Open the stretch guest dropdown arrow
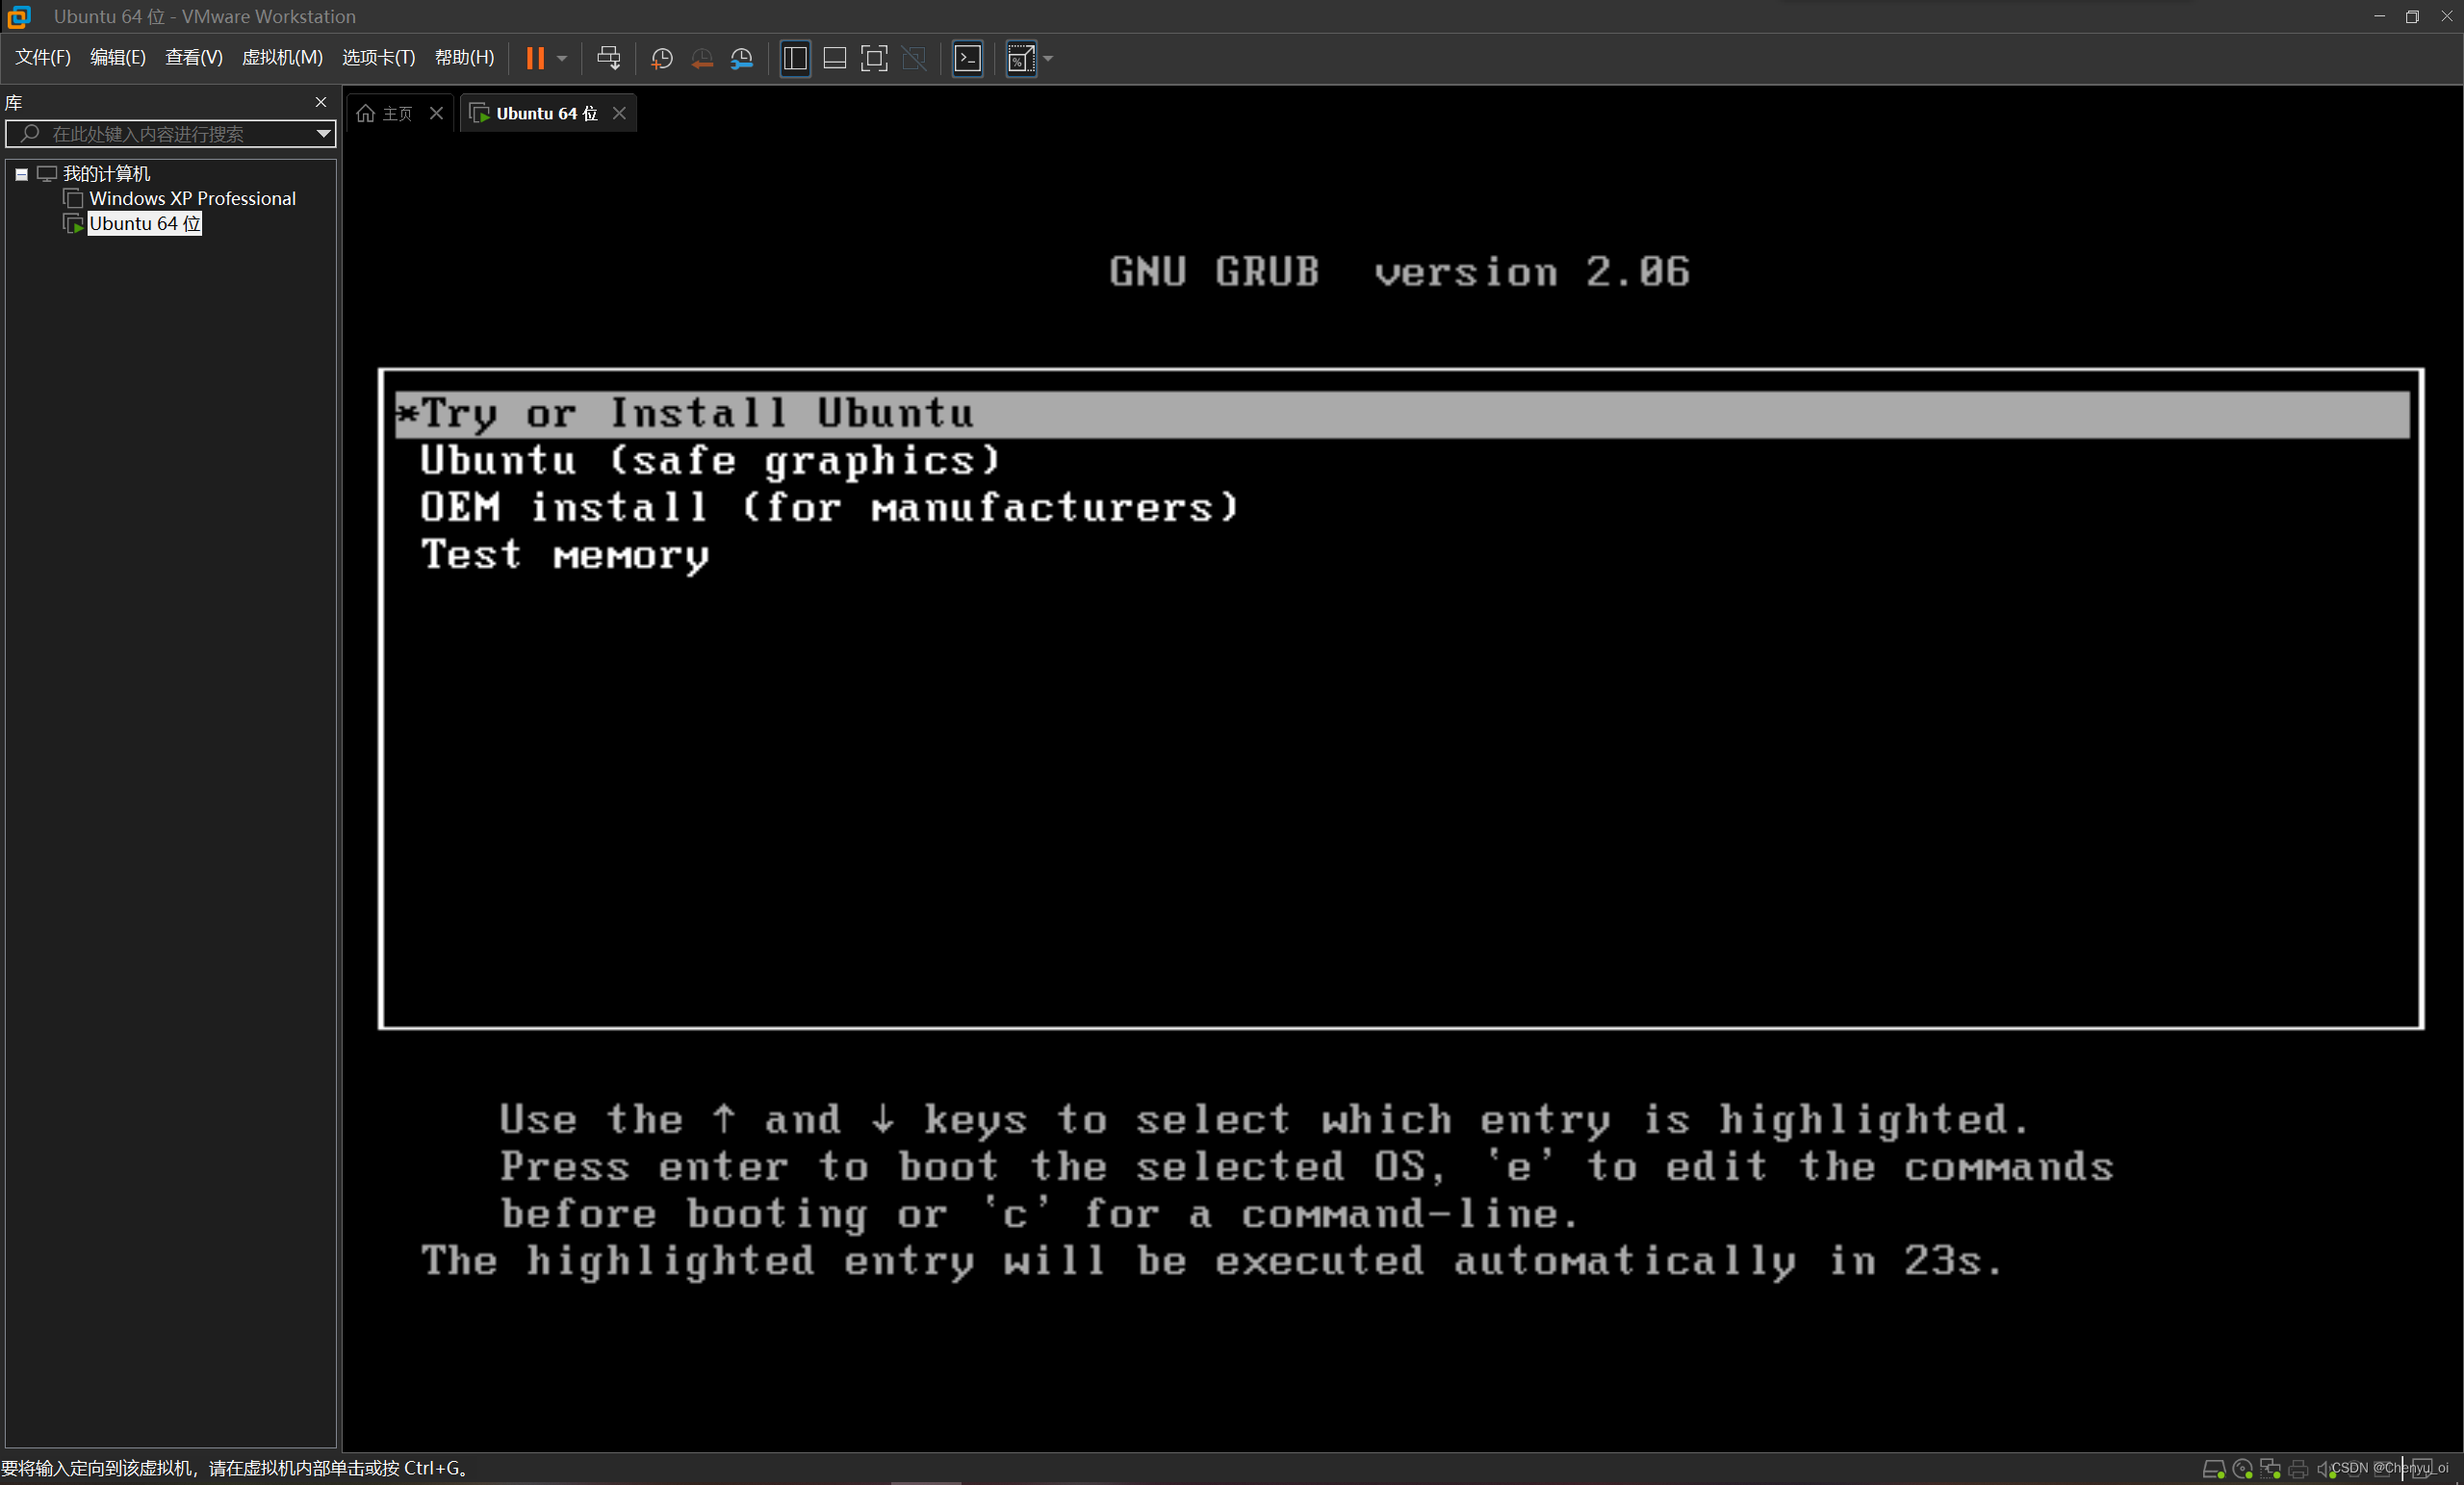This screenshot has height=1485, width=2464. [x=1048, y=58]
